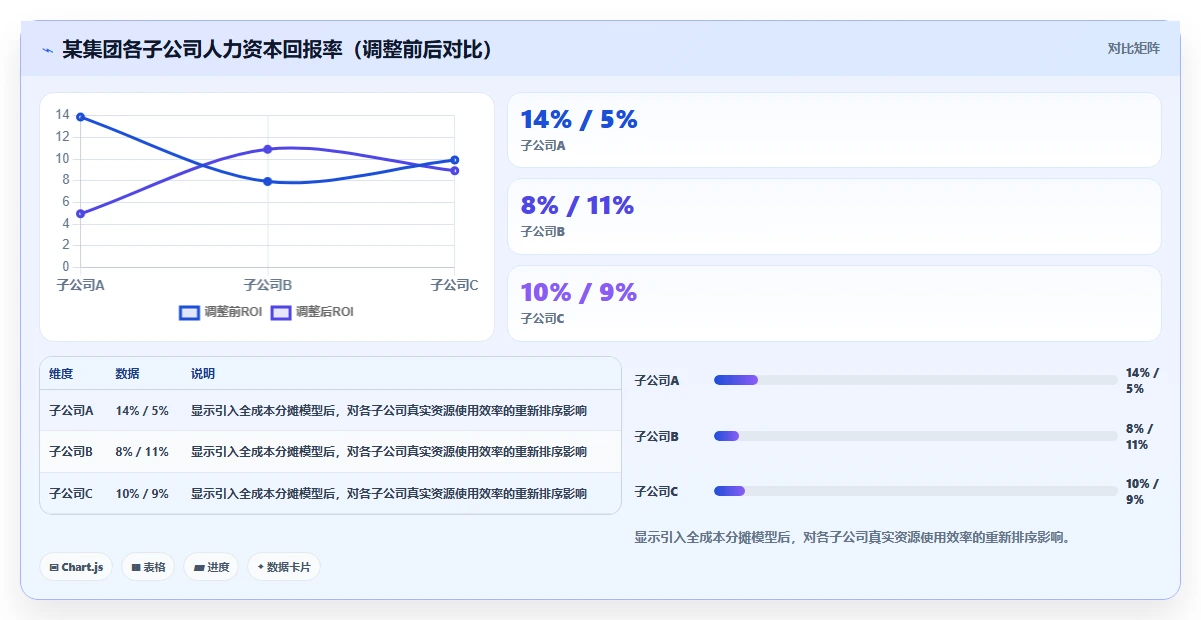Click the icon in the 表格 tag

coord(136,567)
